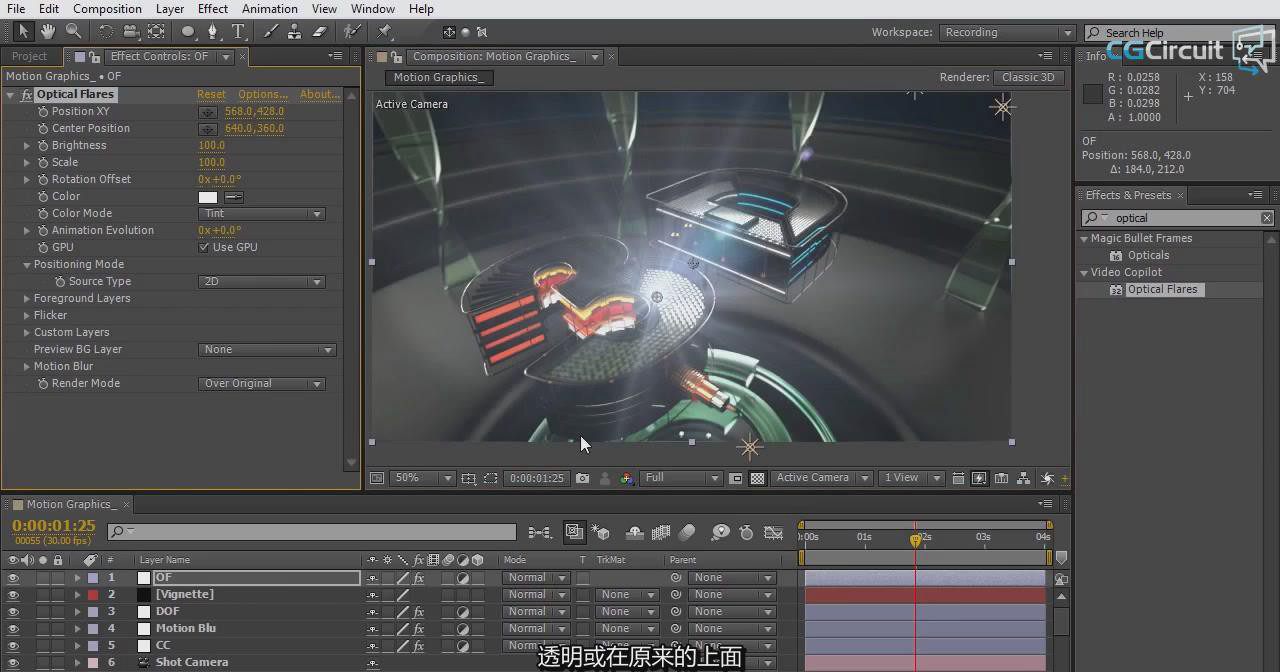Open the Composition menu

pos(107,9)
